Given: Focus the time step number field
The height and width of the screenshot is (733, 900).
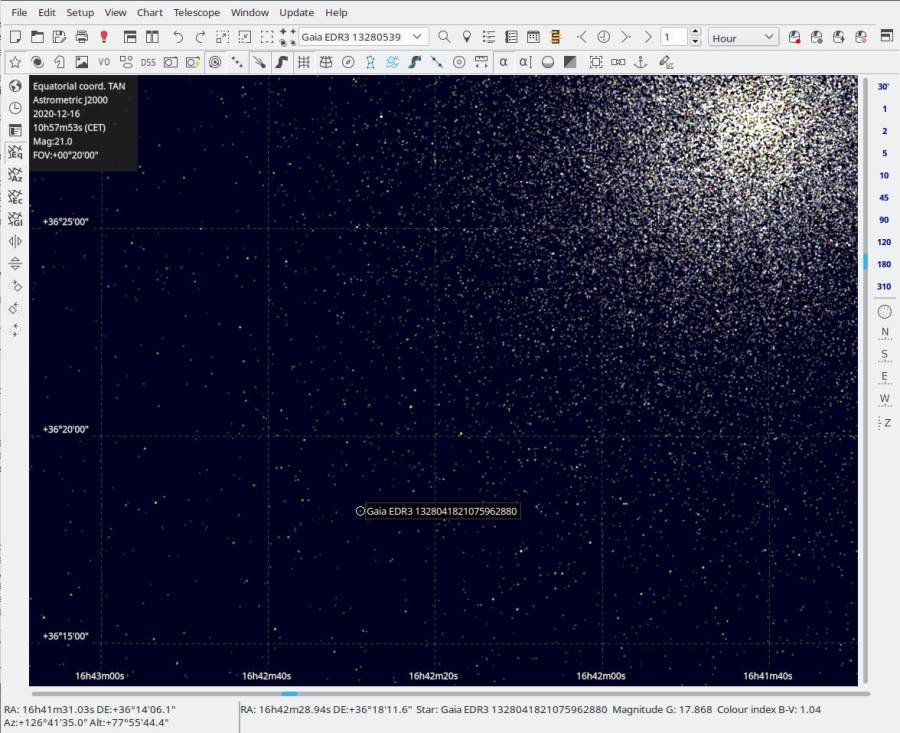Looking at the screenshot, I should [x=674, y=37].
